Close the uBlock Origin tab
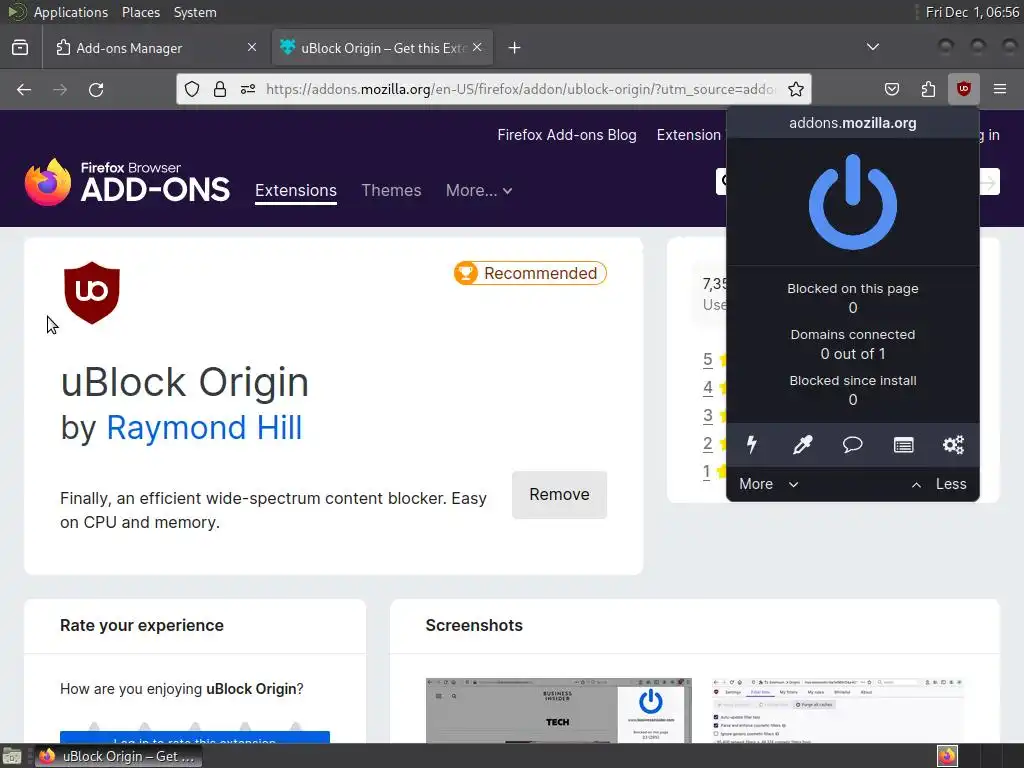This screenshot has width=1024, height=768. [x=477, y=47]
